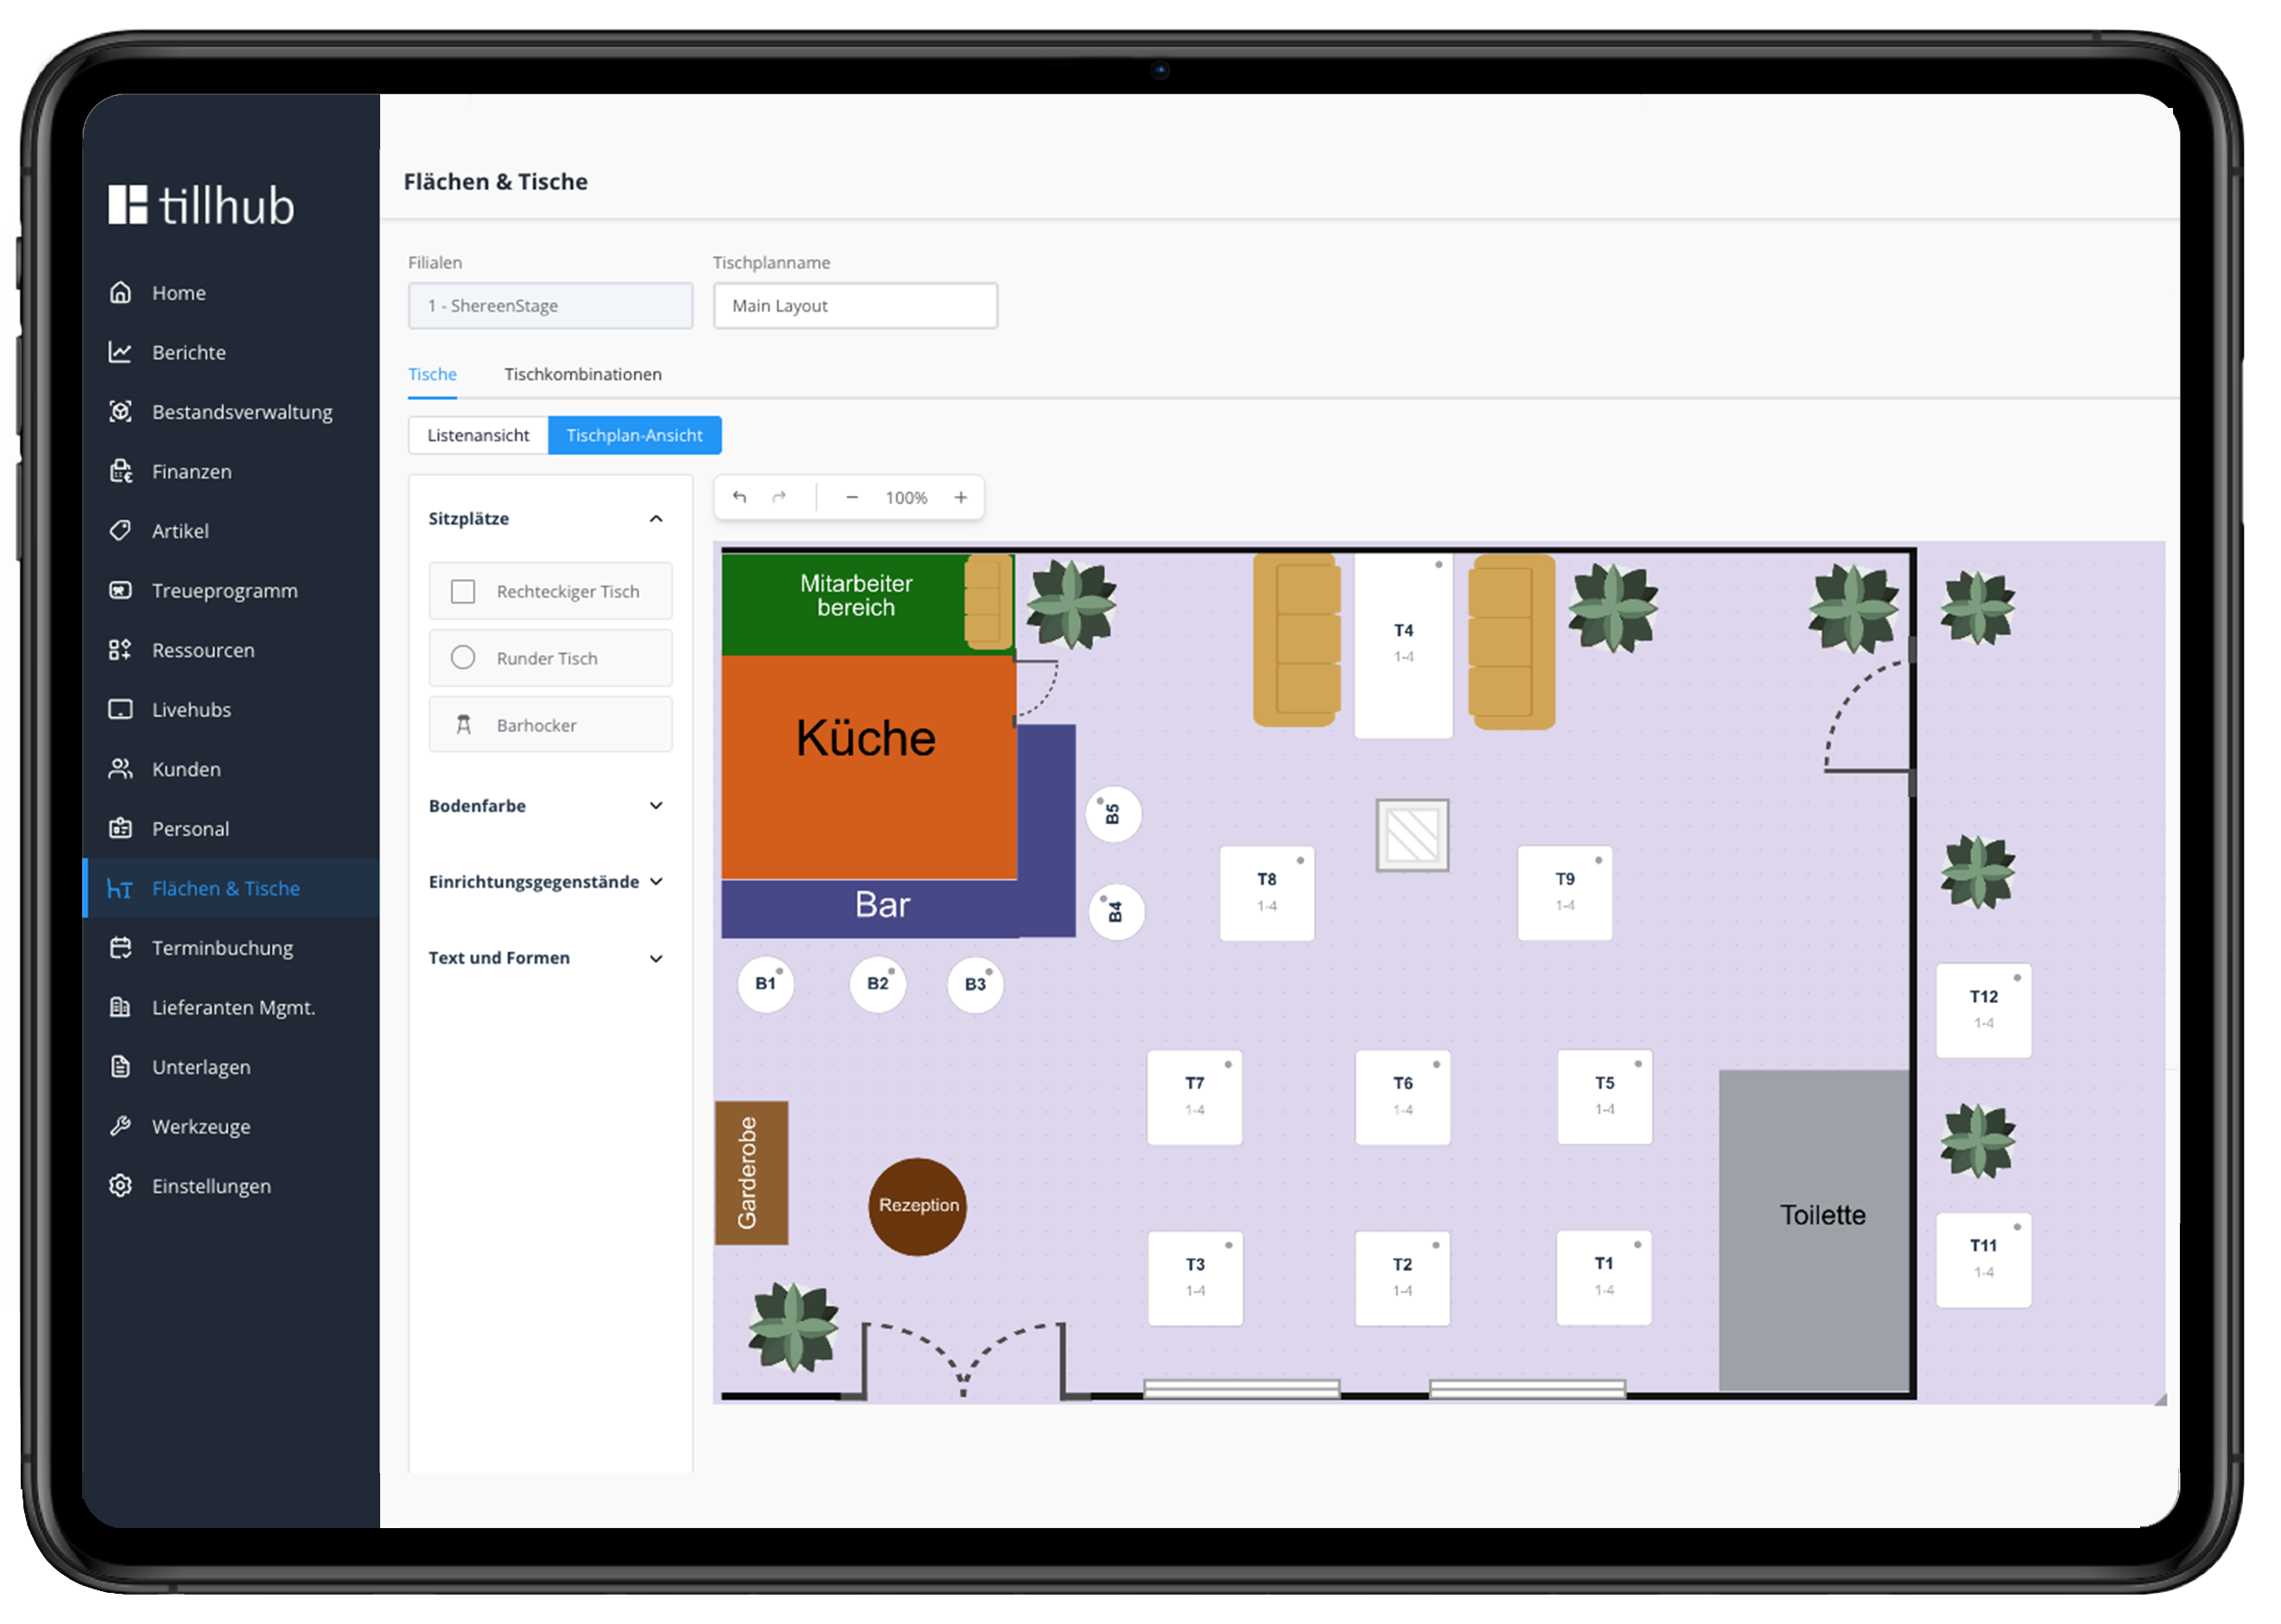Viewport: 2281px width, 1624px height.
Task: Collapse the Sitzplätze section
Action: click(x=656, y=518)
